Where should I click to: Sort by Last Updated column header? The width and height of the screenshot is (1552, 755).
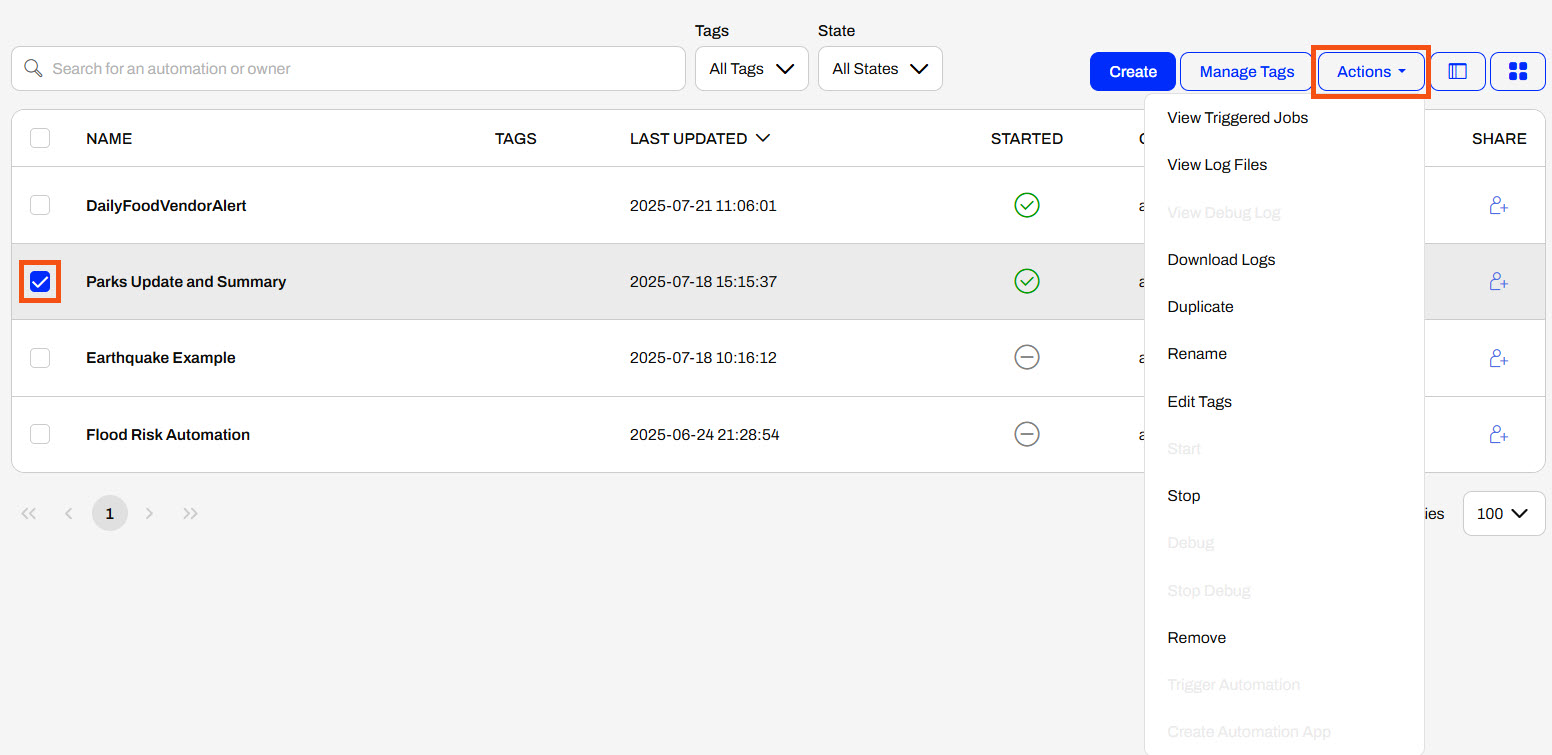(699, 138)
